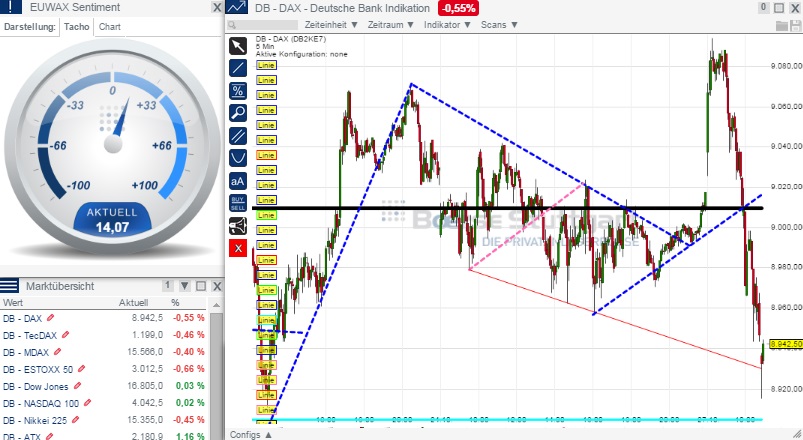803x440 pixels.
Task: Open DB - MDAX instrument link
Action: pyautogui.click(x=26, y=352)
